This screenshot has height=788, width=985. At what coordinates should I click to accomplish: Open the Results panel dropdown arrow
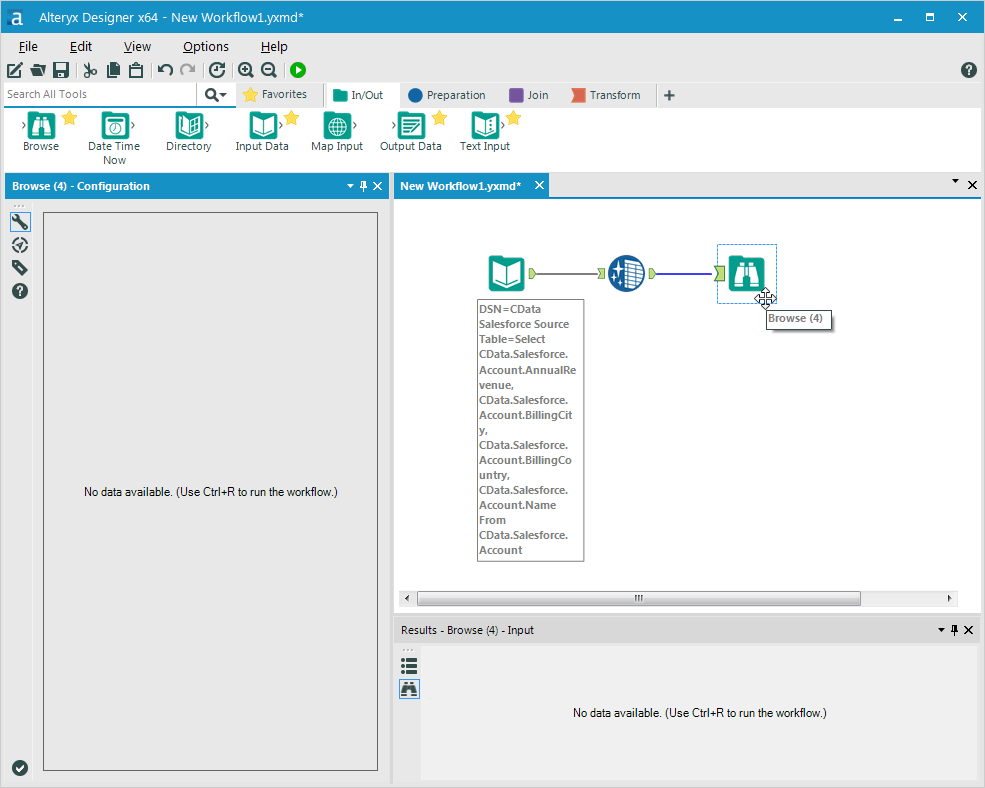(941, 630)
